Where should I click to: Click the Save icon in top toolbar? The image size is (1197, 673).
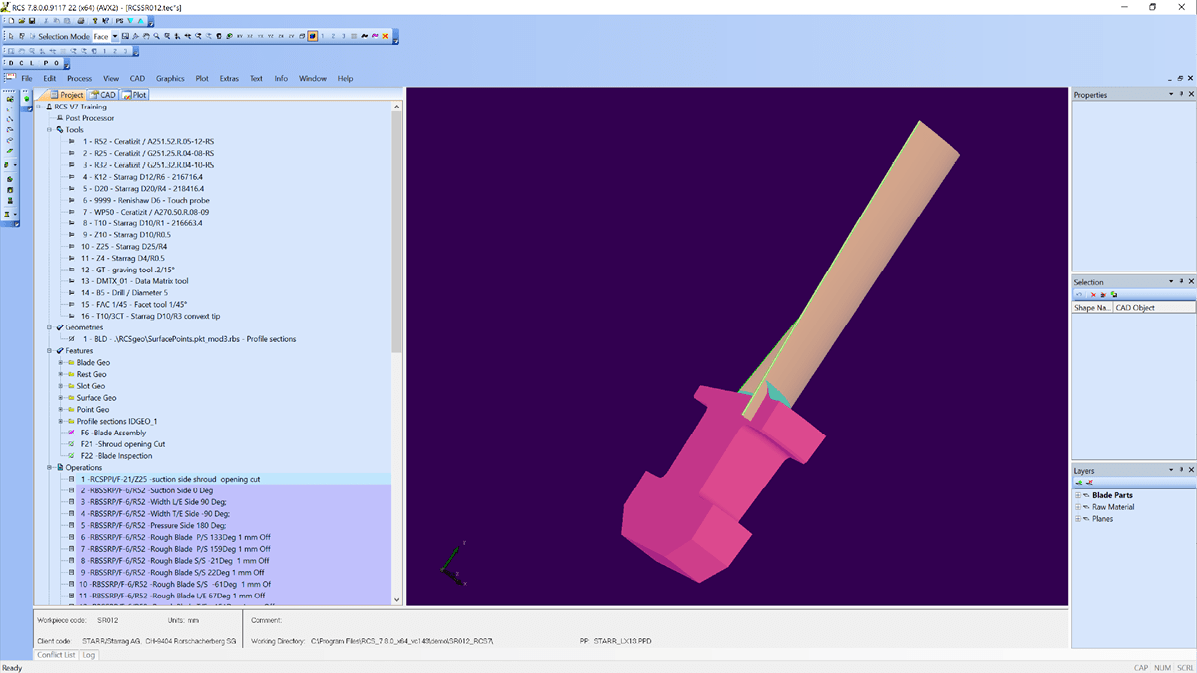[32, 21]
